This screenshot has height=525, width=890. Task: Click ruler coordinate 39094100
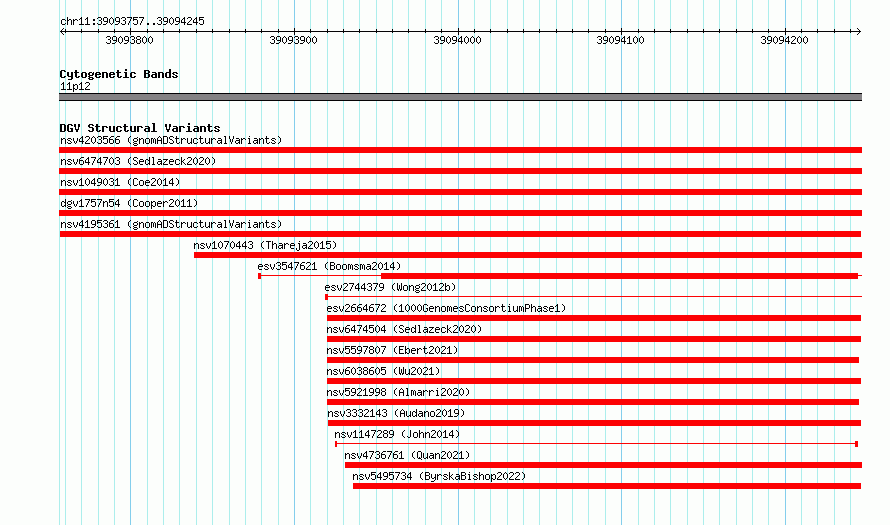(x=620, y=40)
